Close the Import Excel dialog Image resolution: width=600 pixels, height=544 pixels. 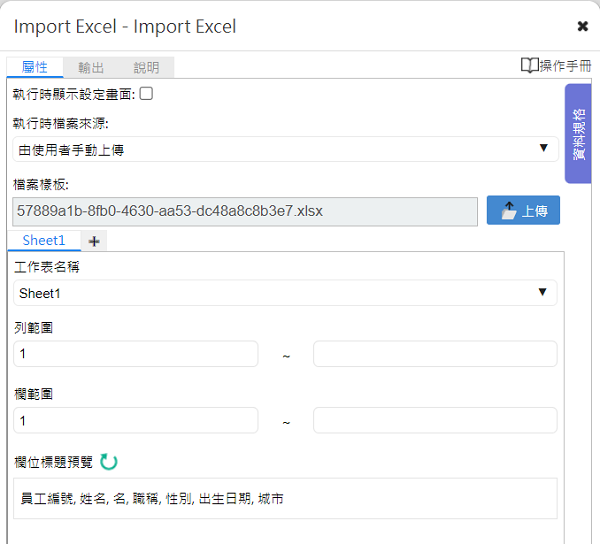click(x=582, y=26)
